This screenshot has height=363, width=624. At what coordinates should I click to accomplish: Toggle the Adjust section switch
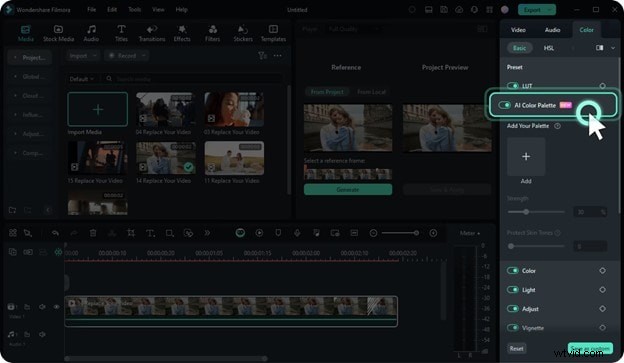click(x=513, y=309)
